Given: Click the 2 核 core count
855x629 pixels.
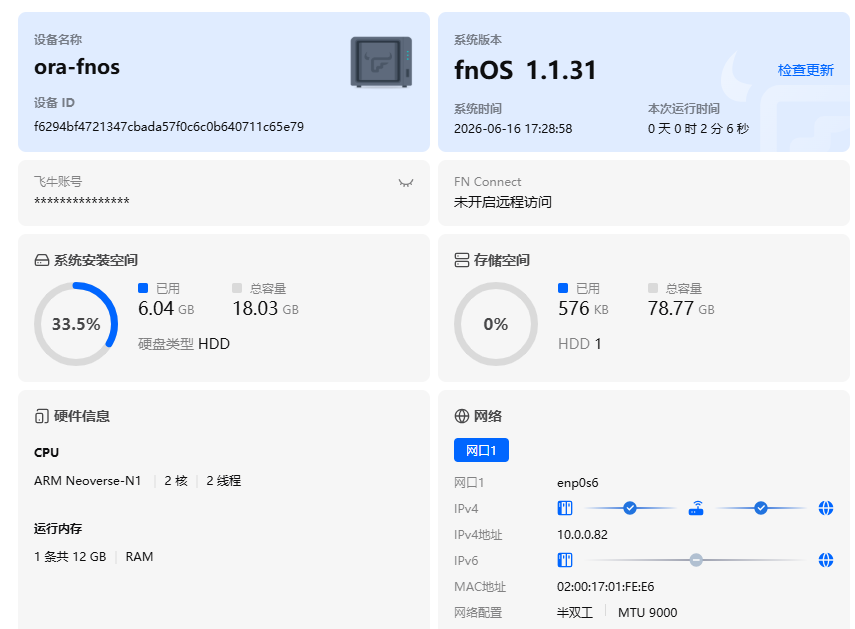Looking at the screenshot, I should click(176, 481).
